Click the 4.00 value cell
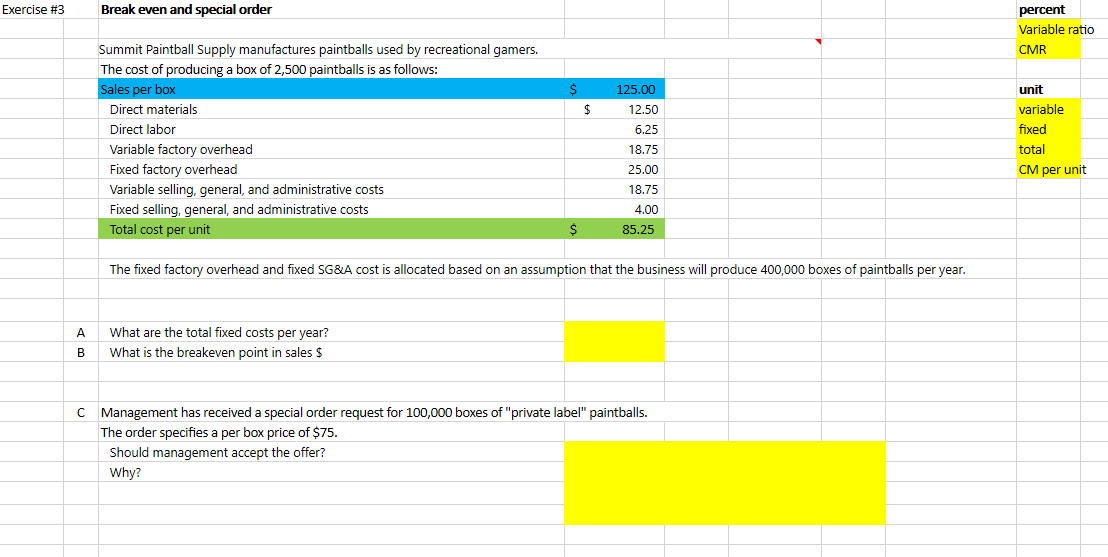 point(614,209)
